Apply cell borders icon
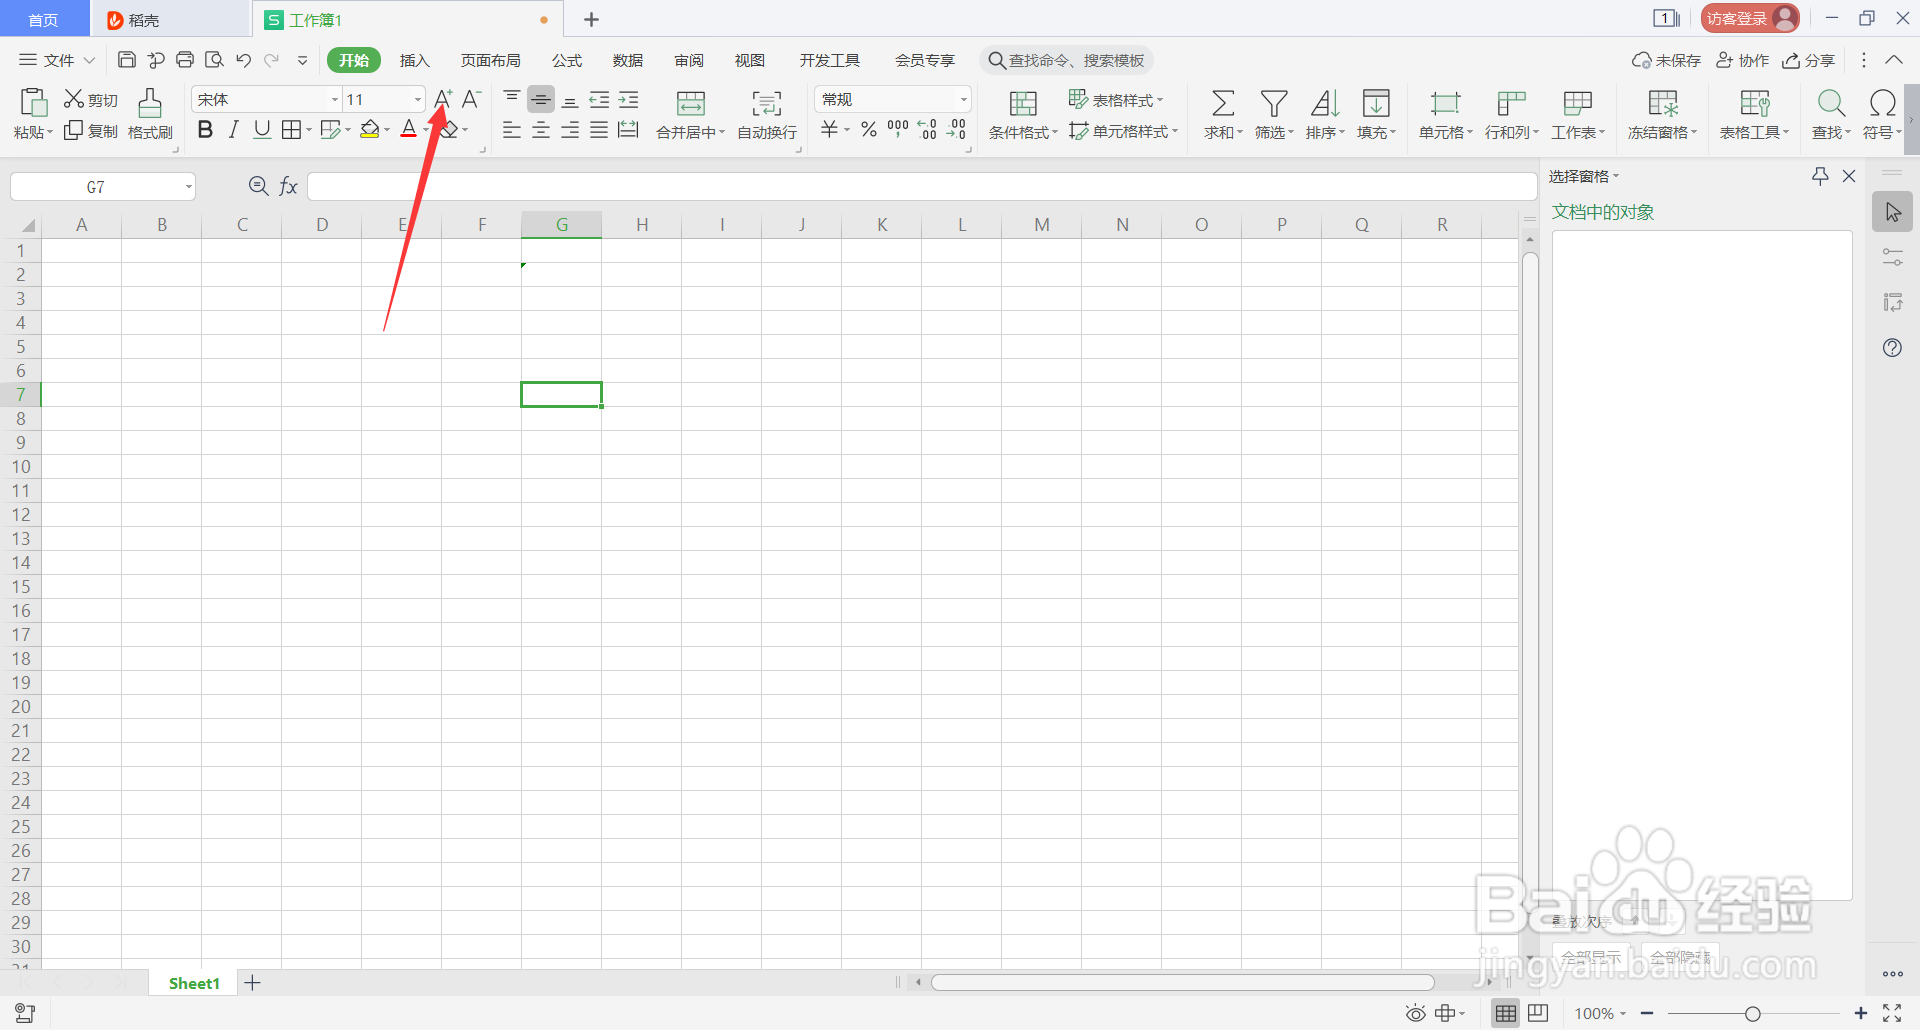The width and height of the screenshot is (1920, 1030). 291,129
